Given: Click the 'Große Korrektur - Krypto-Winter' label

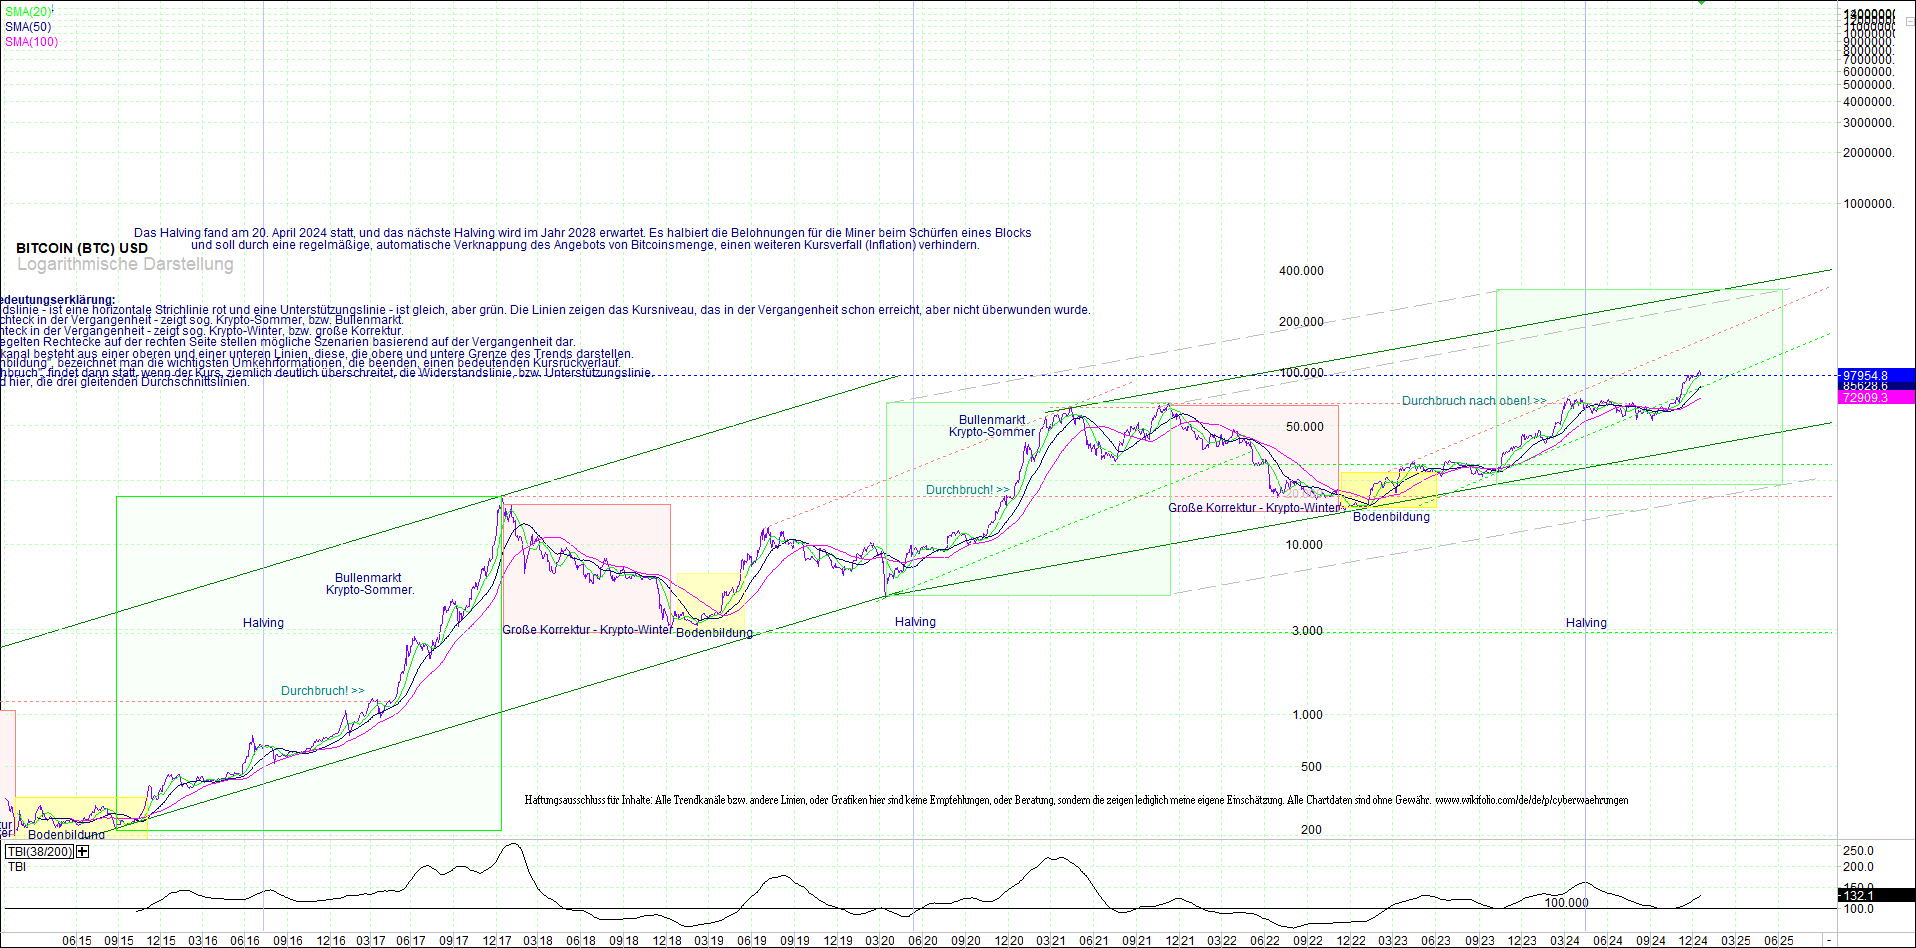Looking at the screenshot, I should [x=1253, y=508].
